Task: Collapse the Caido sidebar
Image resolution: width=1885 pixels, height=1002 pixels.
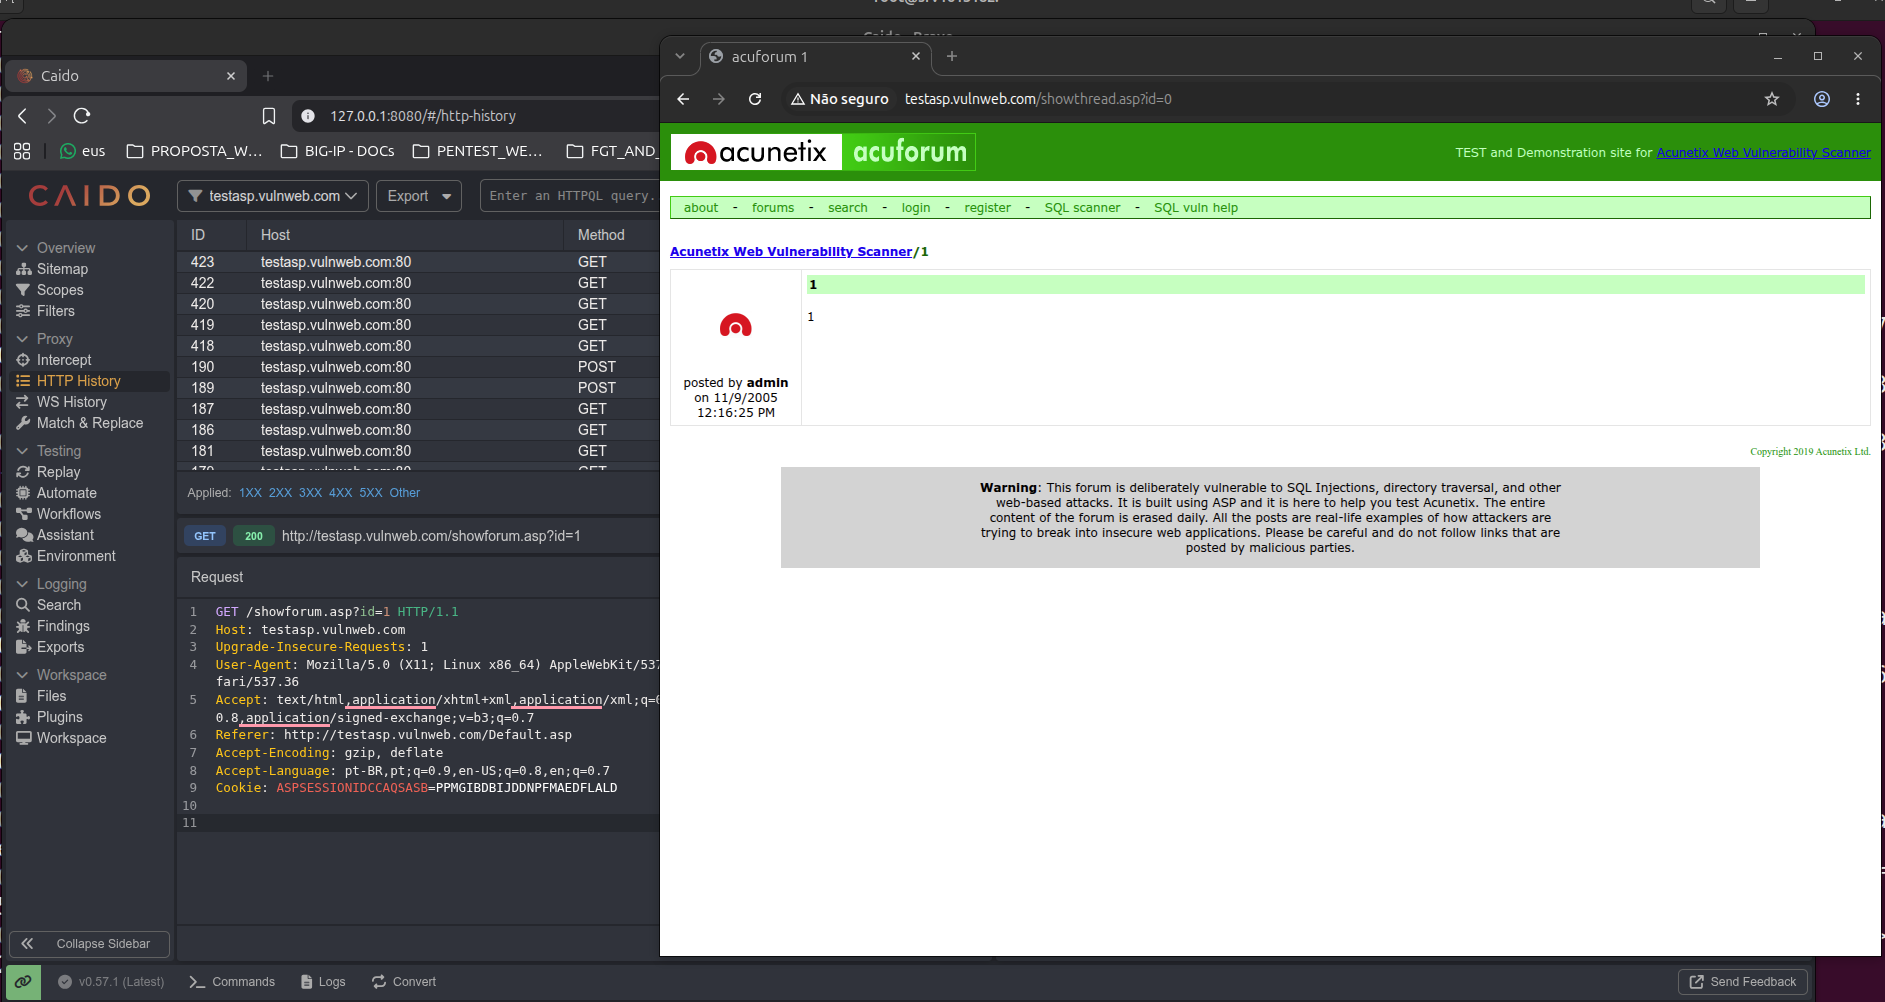Action: coord(90,944)
